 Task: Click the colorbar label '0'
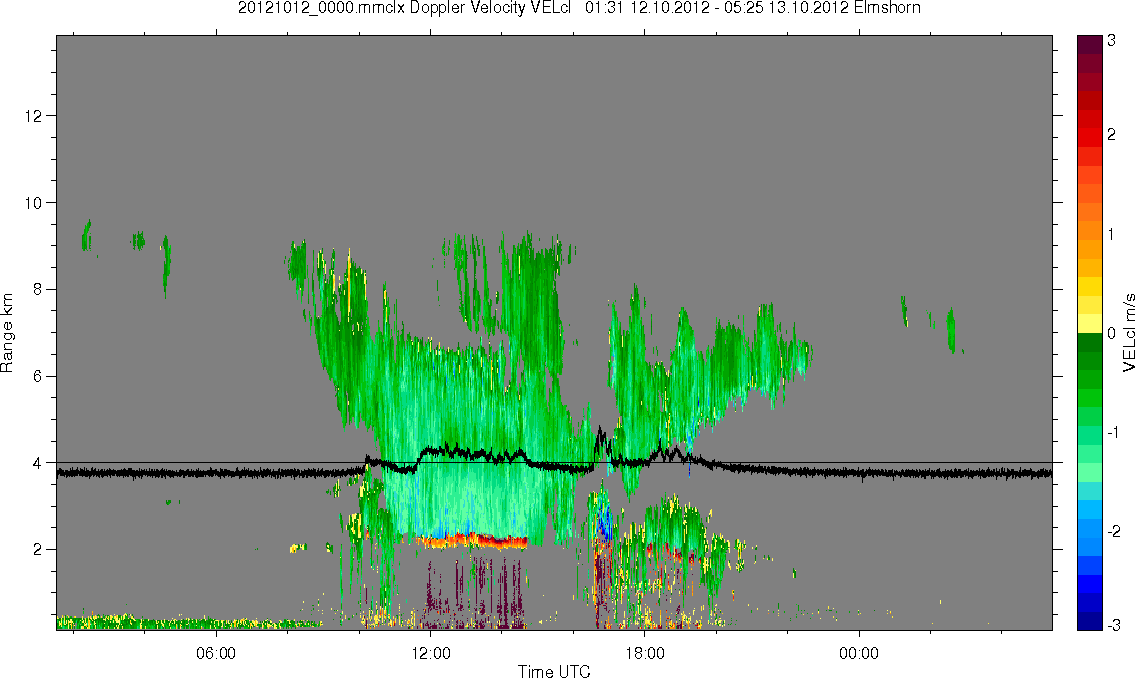(x=1112, y=333)
